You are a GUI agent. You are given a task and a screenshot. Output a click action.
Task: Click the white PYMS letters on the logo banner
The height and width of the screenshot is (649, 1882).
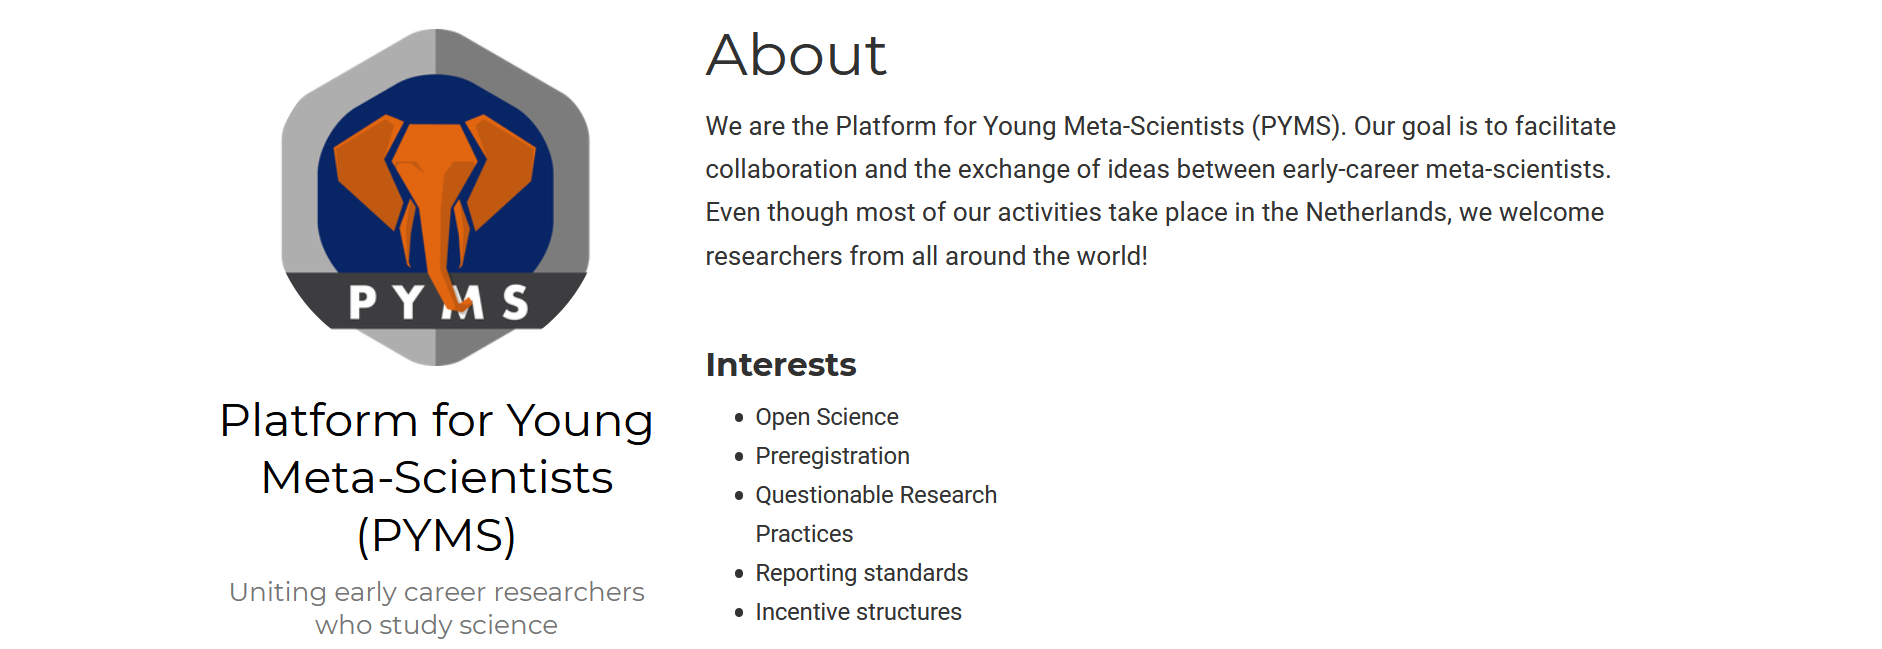[437, 301]
